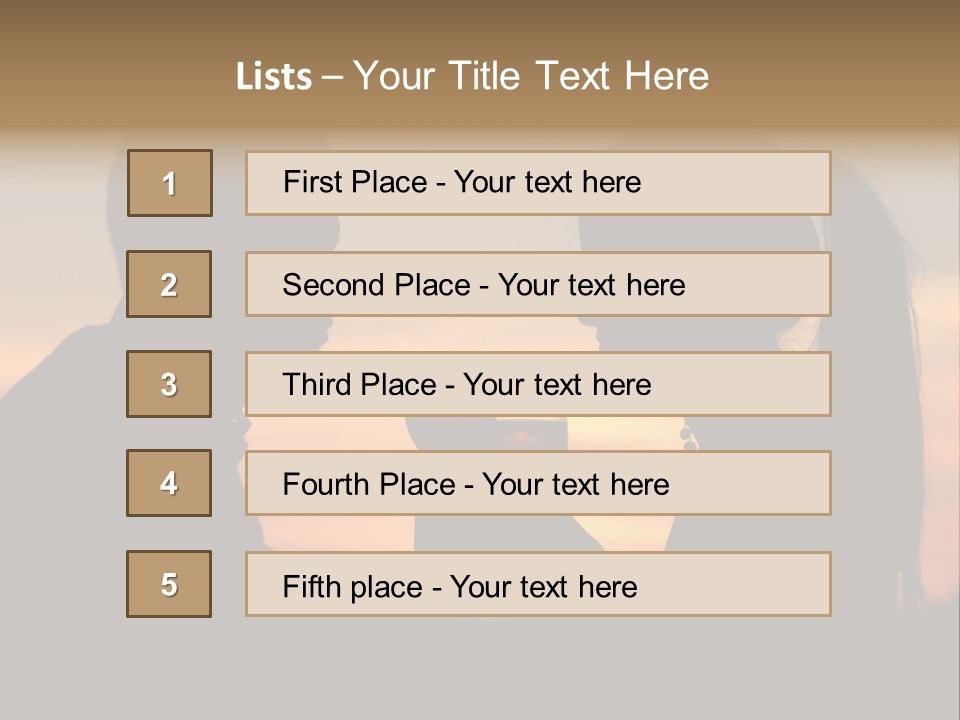Select the number 2 box
The height and width of the screenshot is (720, 960).
point(169,284)
